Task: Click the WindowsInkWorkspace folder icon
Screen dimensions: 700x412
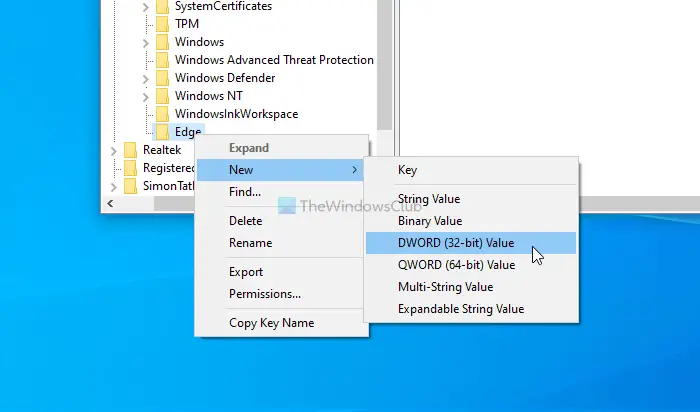Action: click(x=162, y=114)
